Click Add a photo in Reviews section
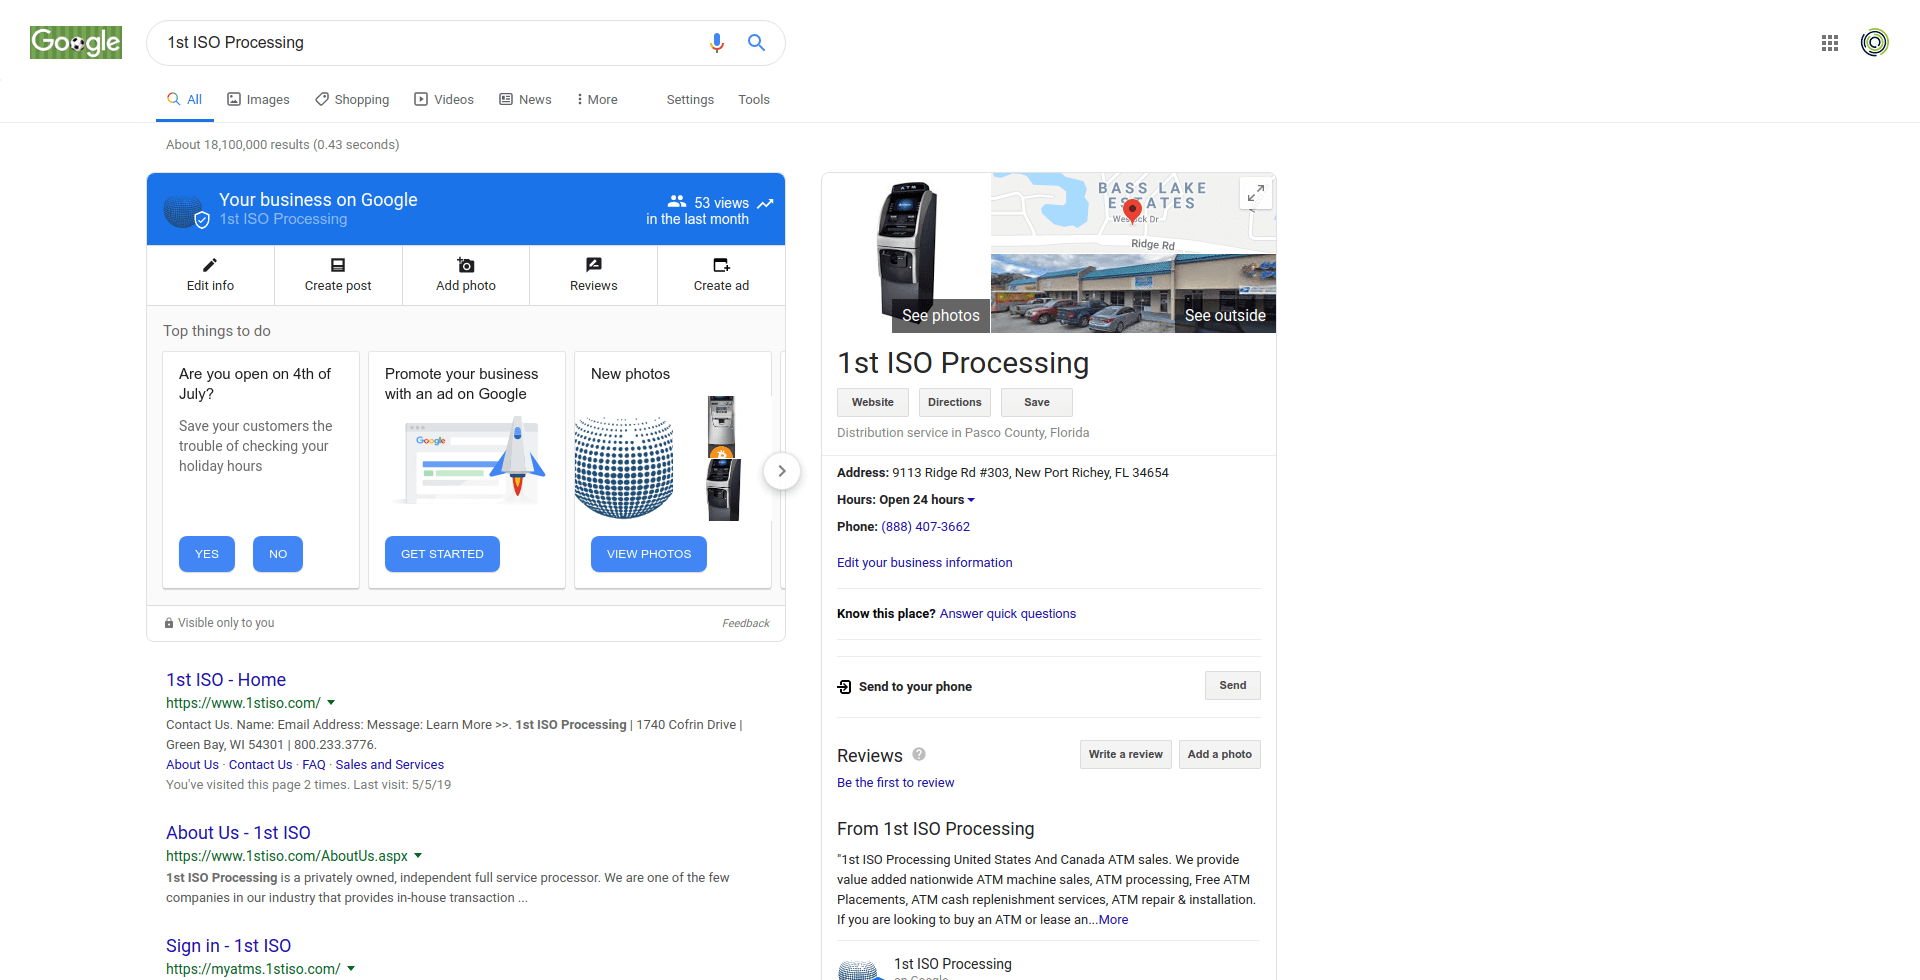1920x980 pixels. tap(1220, 754)
